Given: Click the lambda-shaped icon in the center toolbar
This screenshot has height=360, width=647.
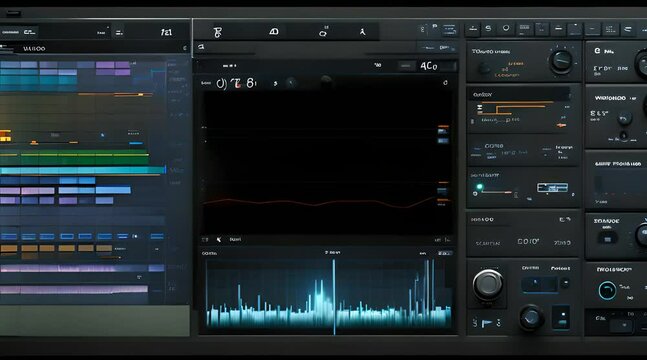Looking at the screenshot, I should coord(363,32).
